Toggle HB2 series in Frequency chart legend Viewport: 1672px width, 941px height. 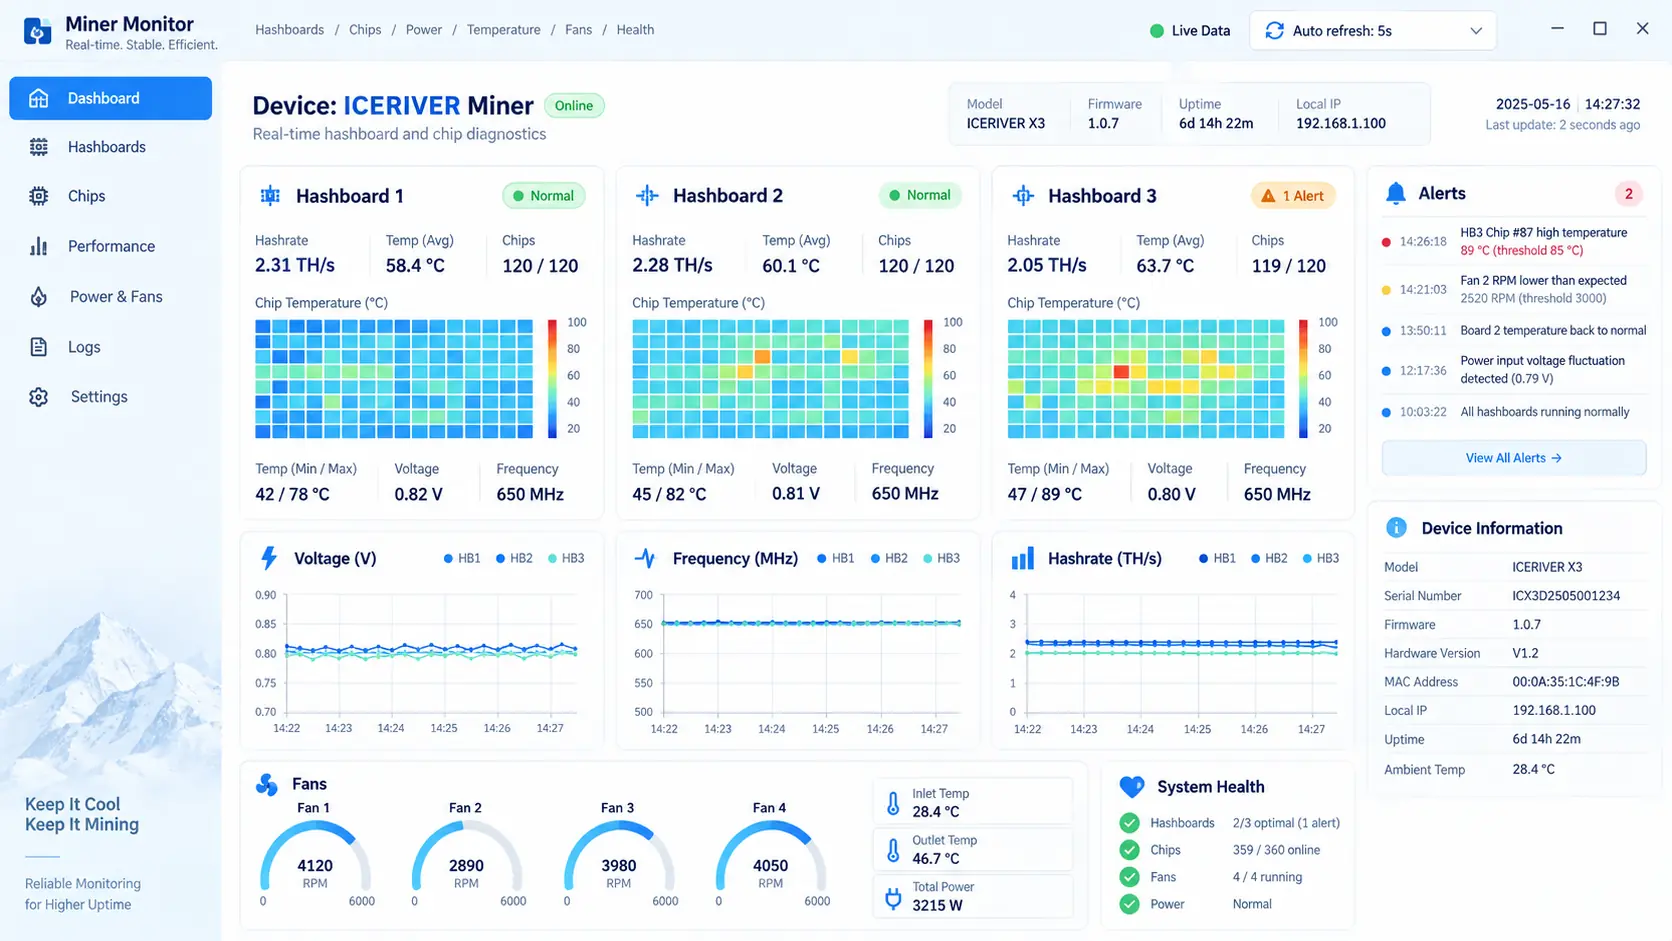(889, 558)
